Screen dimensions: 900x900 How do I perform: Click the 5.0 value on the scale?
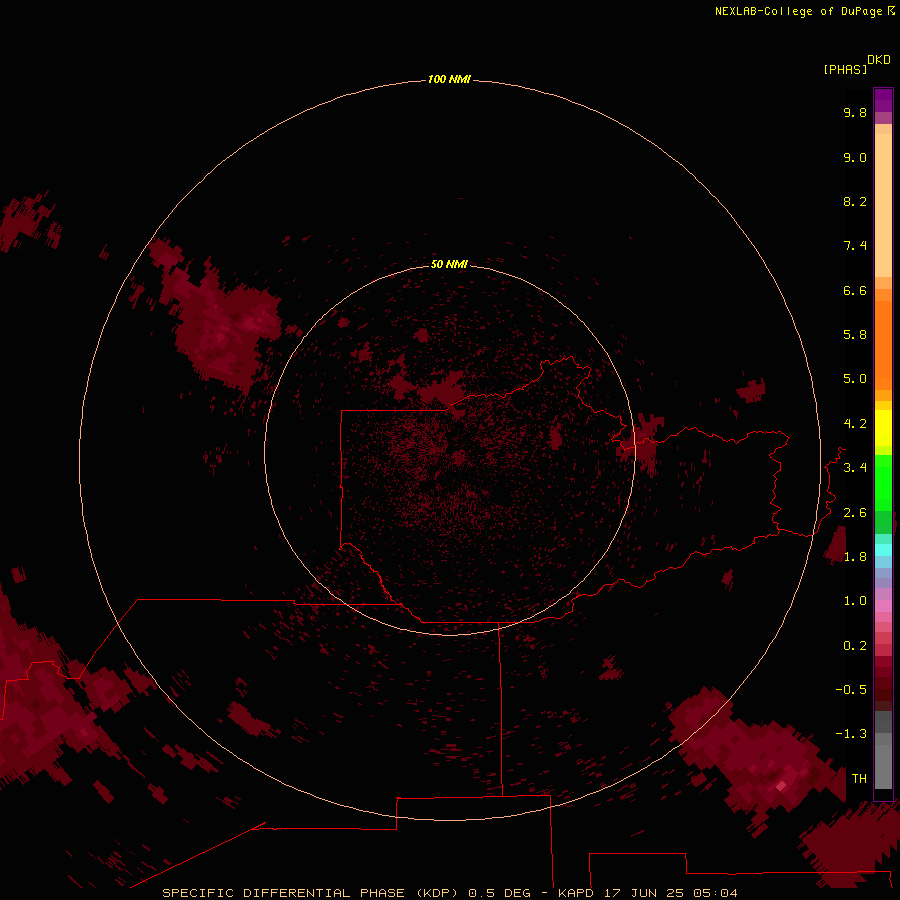[x=855, y=379]
